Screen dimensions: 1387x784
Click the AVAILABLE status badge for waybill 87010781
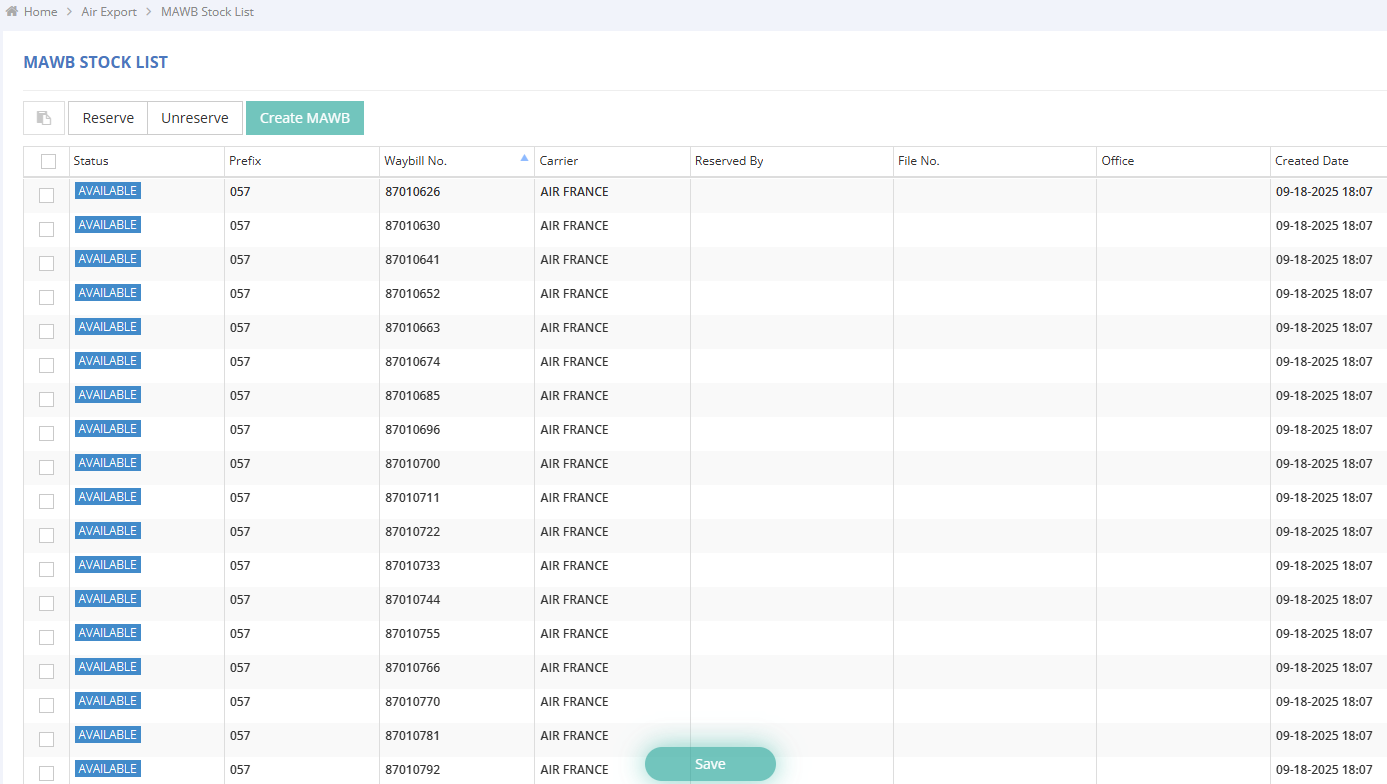tap(107, 735)
